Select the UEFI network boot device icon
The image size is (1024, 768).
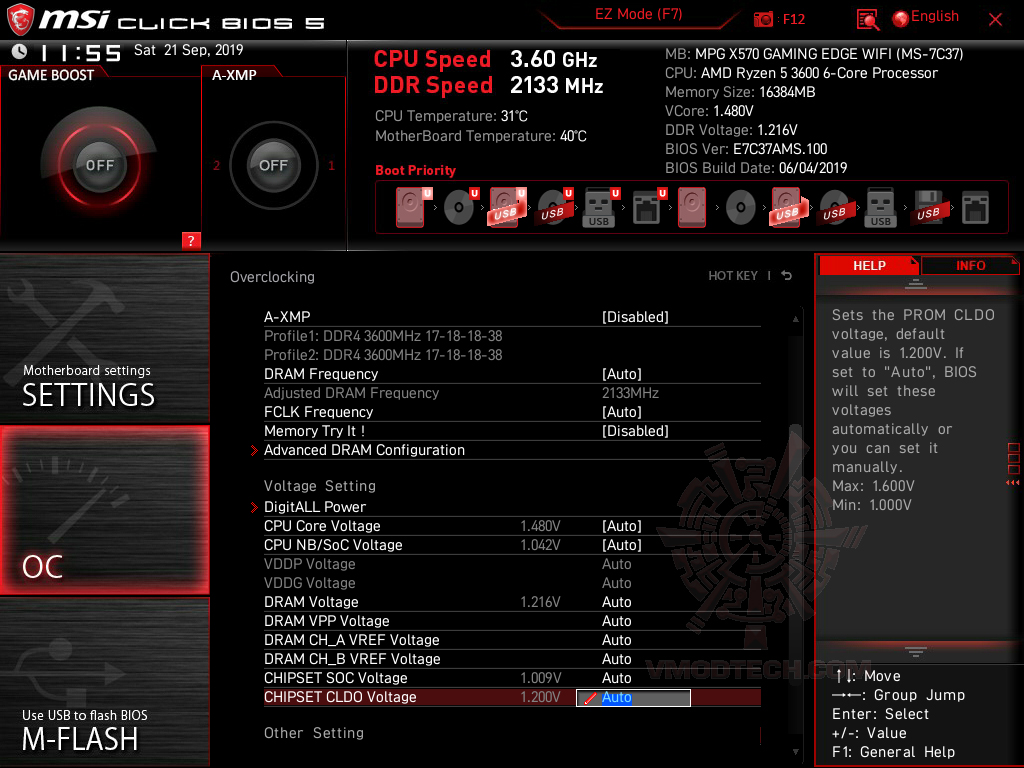point(649,207)
